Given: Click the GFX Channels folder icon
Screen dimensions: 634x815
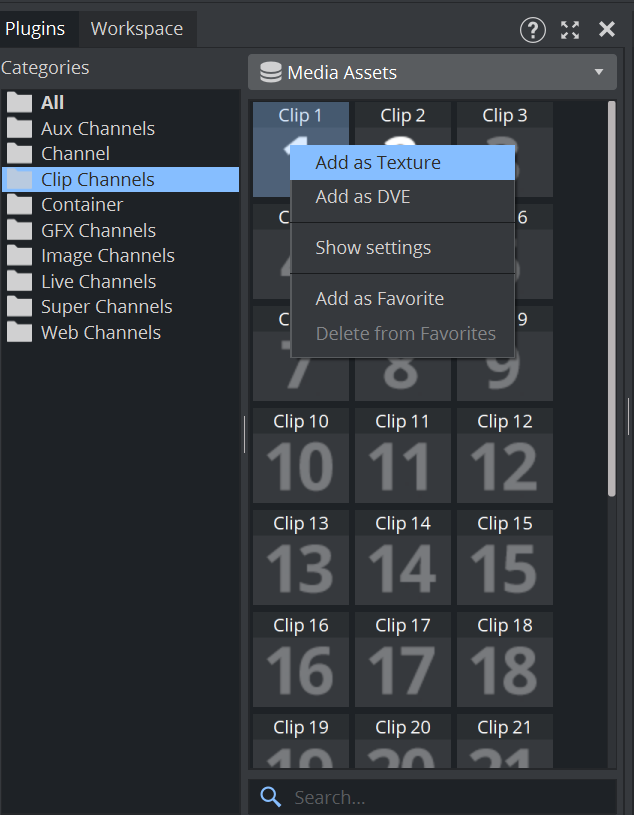Looking at the screenshot, I should [x=20, y=230].
